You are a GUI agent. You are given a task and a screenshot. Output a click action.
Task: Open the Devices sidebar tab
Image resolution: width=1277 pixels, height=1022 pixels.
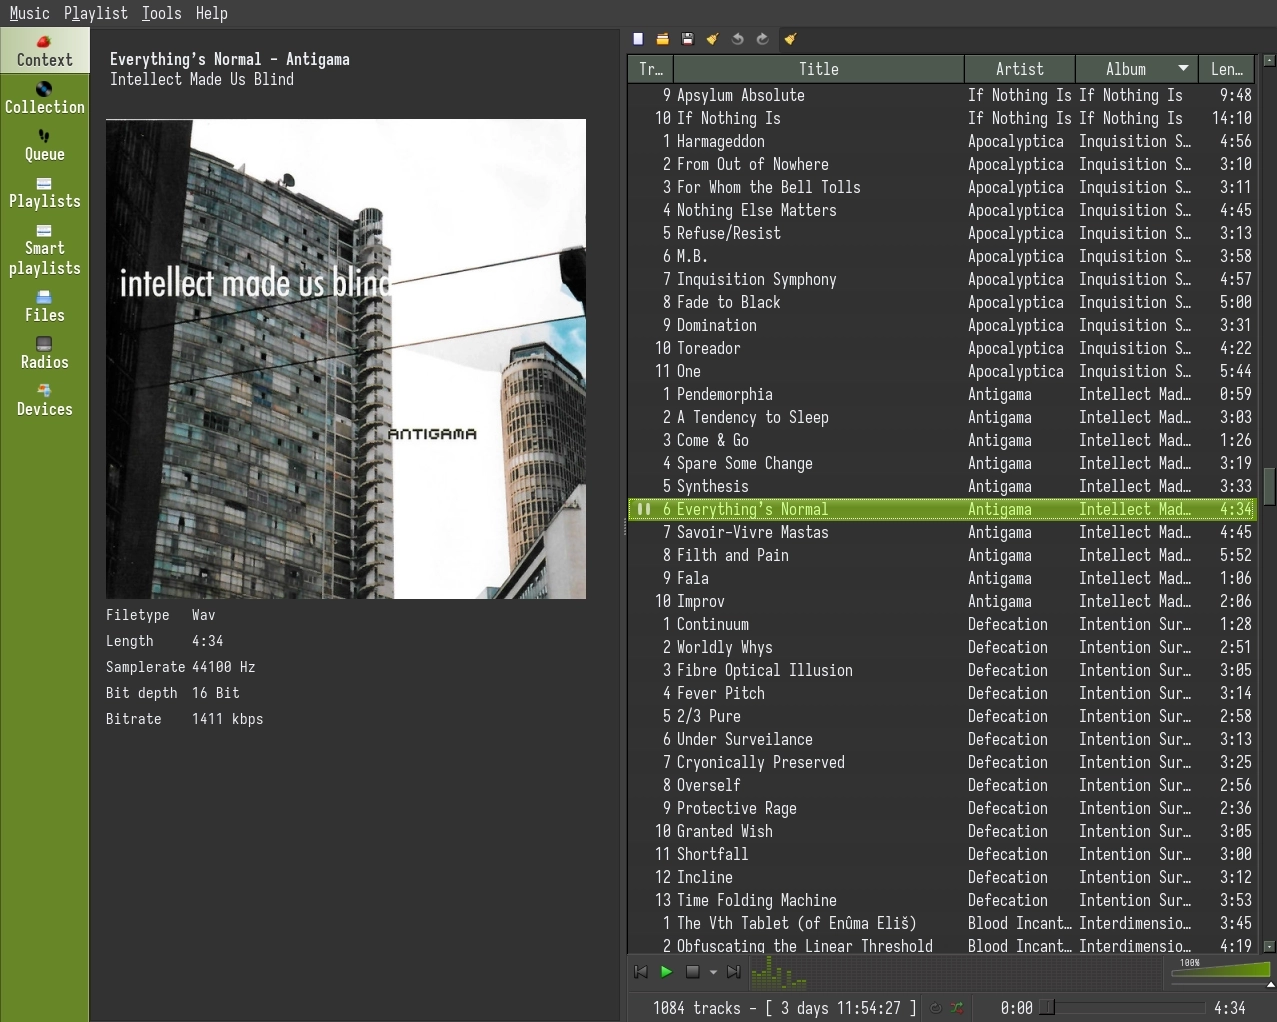[44, 400]
